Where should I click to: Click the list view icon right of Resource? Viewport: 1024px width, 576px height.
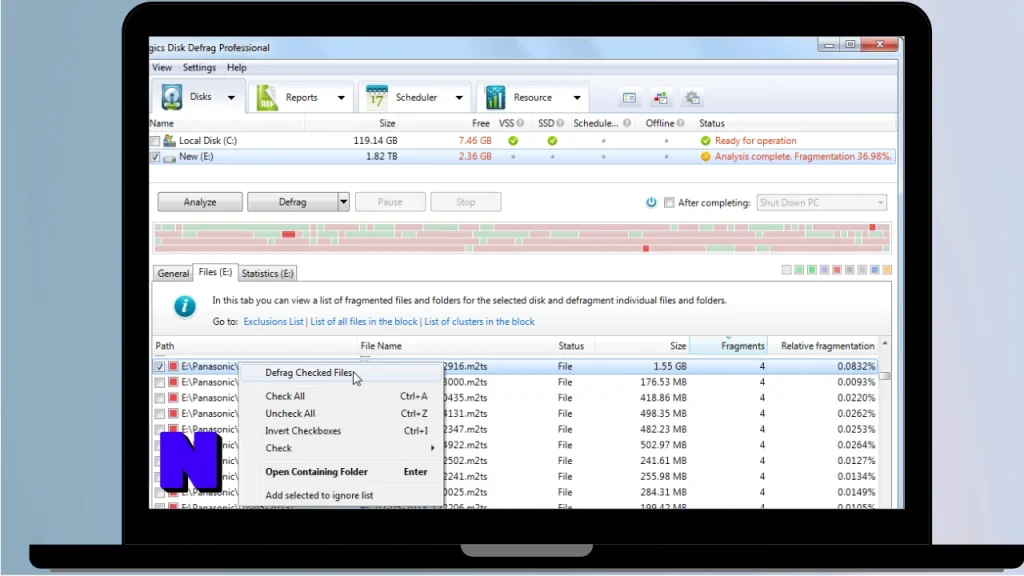[x=629, y=98]
